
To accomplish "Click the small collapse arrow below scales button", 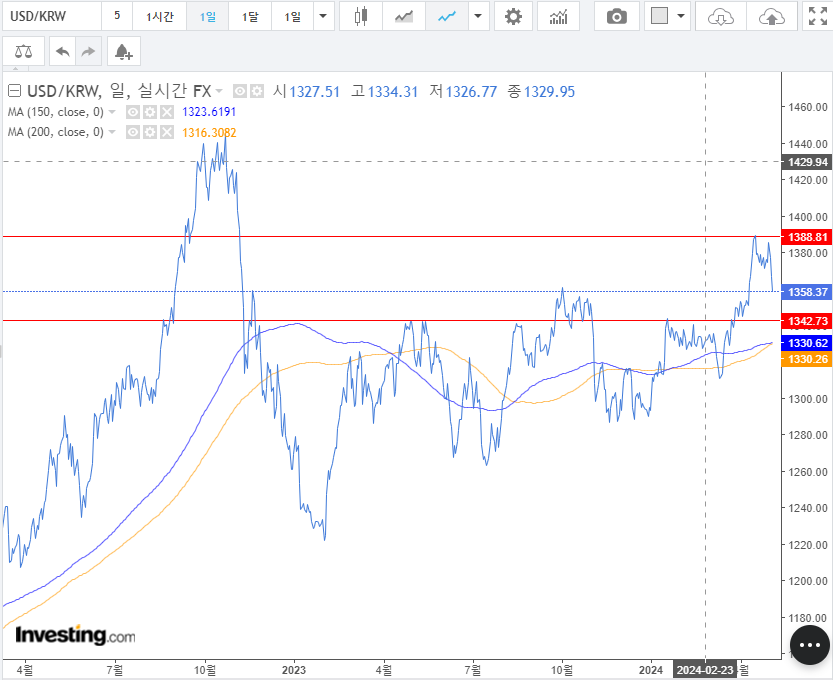I will pyautogui.click(x=15, y=68).
